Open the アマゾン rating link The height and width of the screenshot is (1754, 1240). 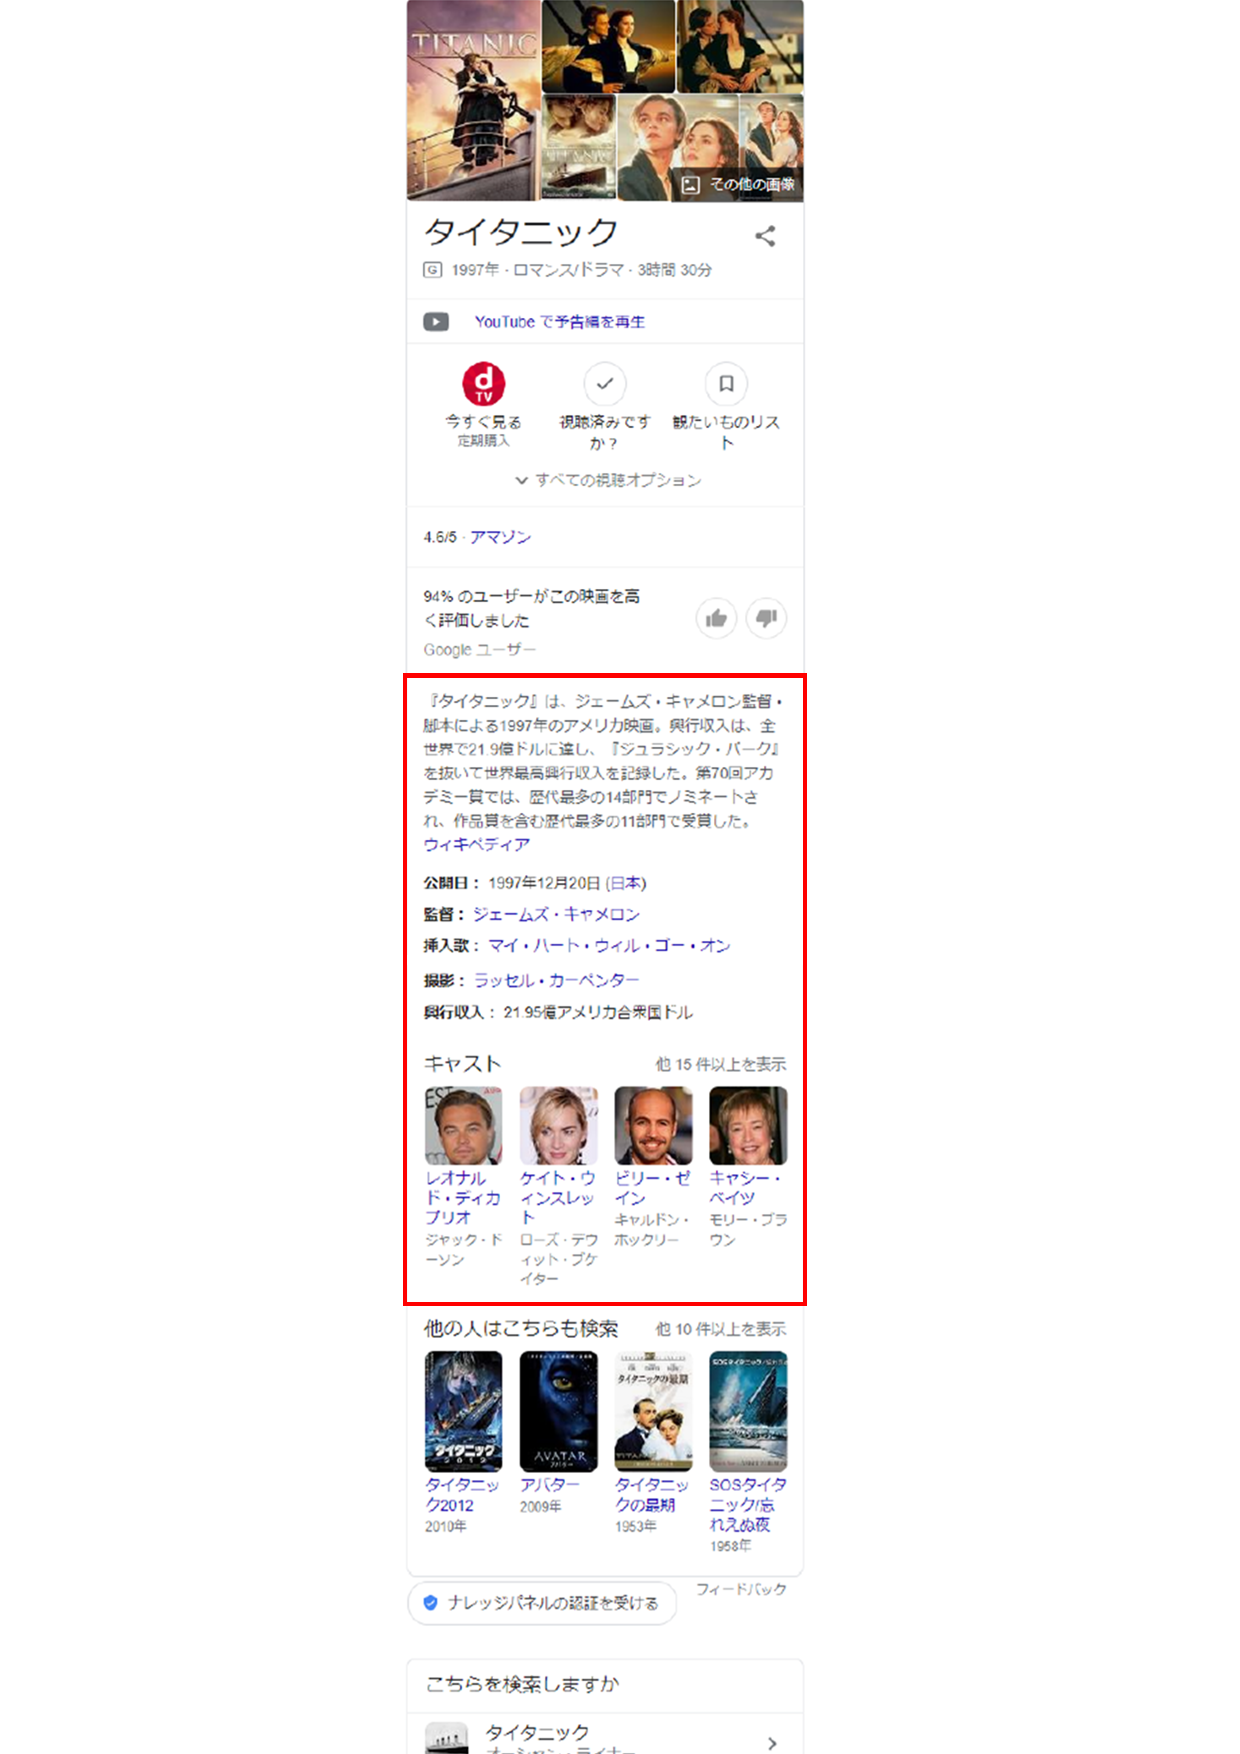500,537
